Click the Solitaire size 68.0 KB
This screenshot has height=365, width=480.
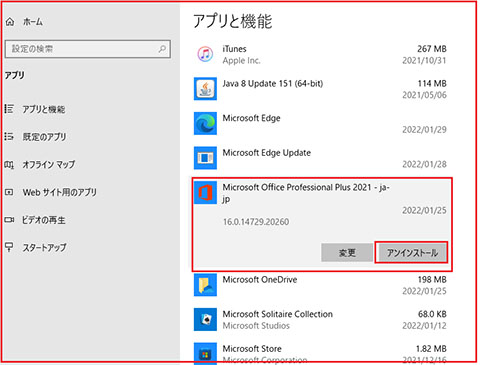[x=432, y=314]
